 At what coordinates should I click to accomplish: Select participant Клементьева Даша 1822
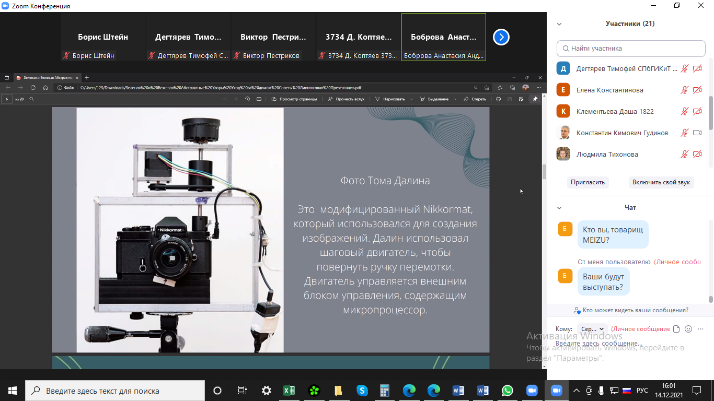click(630, 112)
